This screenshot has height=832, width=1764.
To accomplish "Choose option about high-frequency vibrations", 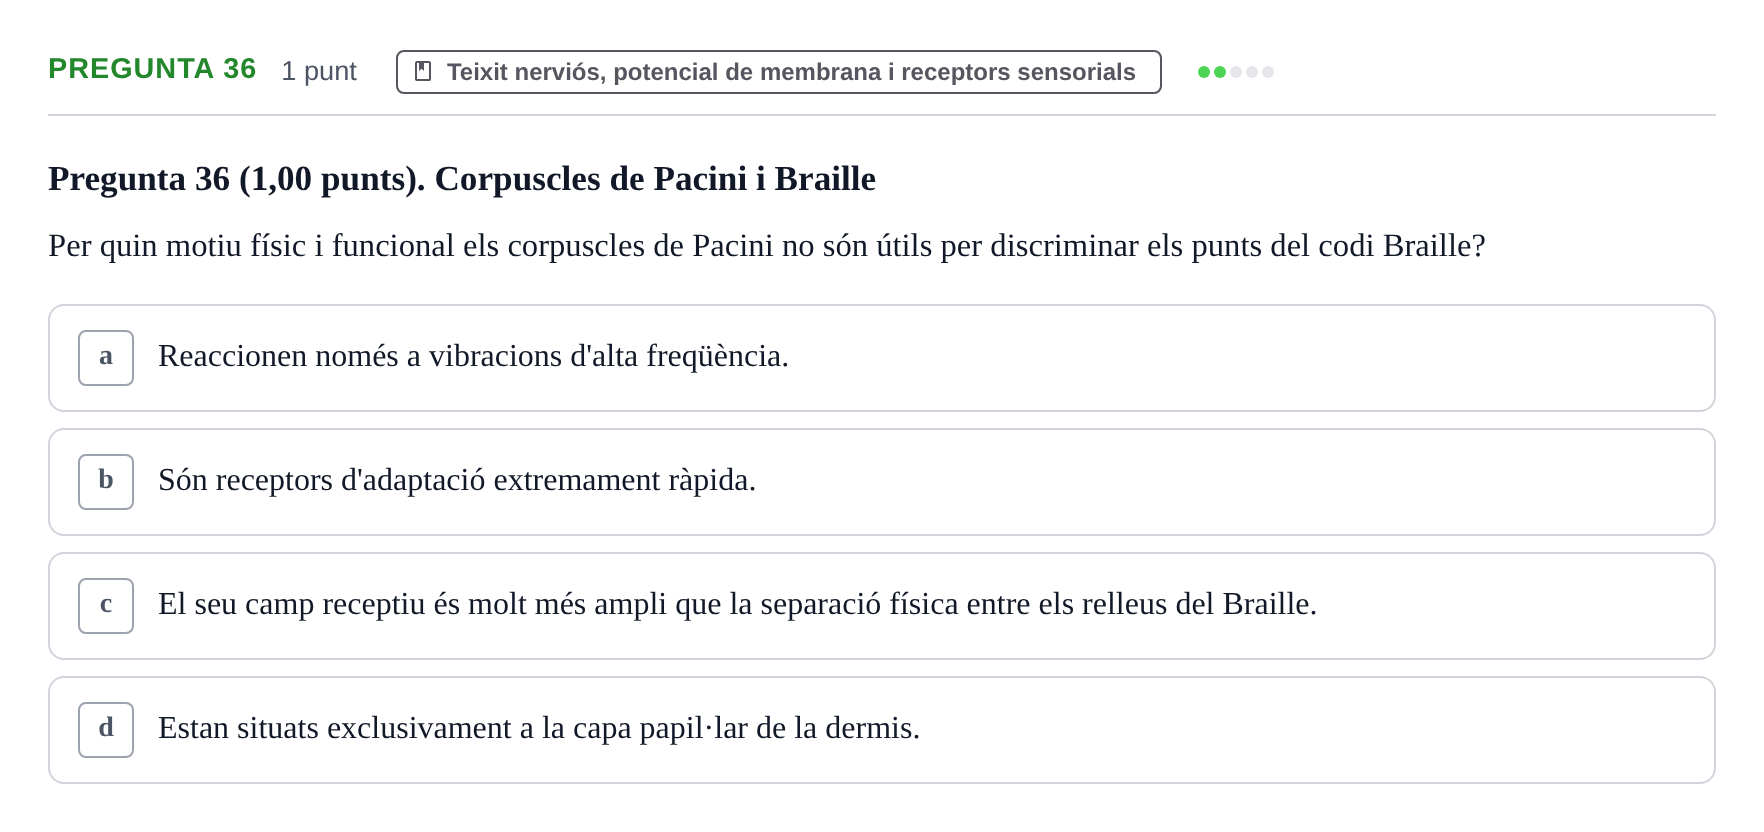I will (882, 358).
